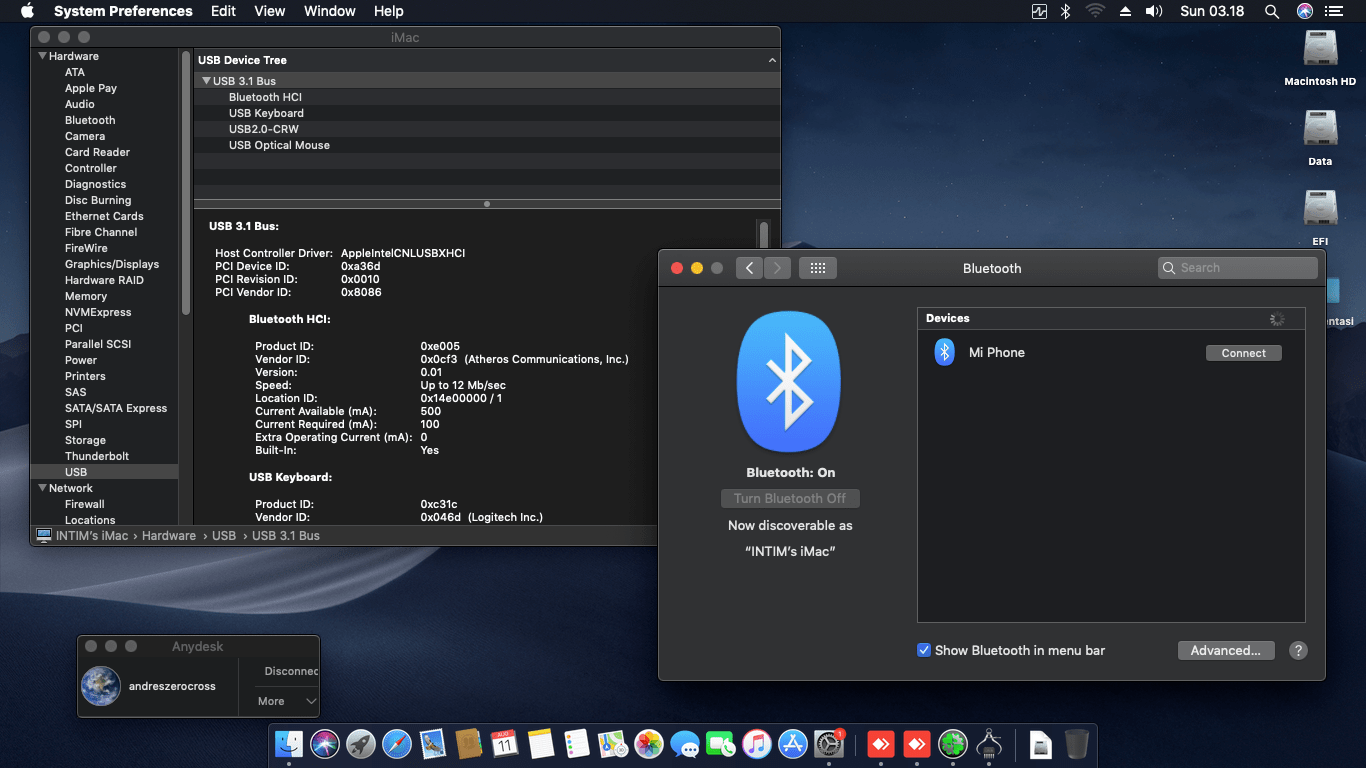Collapse the USB 3.1 Bus tree node
The image size is (1366, 768).
pyautogui.click(x=206, y=81)
